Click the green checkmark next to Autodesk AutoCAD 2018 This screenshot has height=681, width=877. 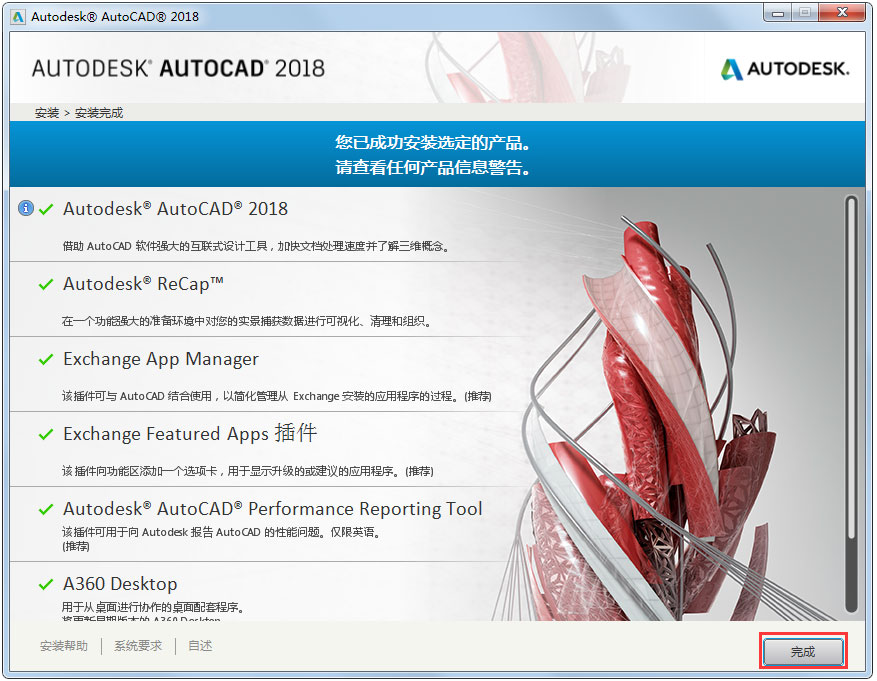tap(44, 208)
